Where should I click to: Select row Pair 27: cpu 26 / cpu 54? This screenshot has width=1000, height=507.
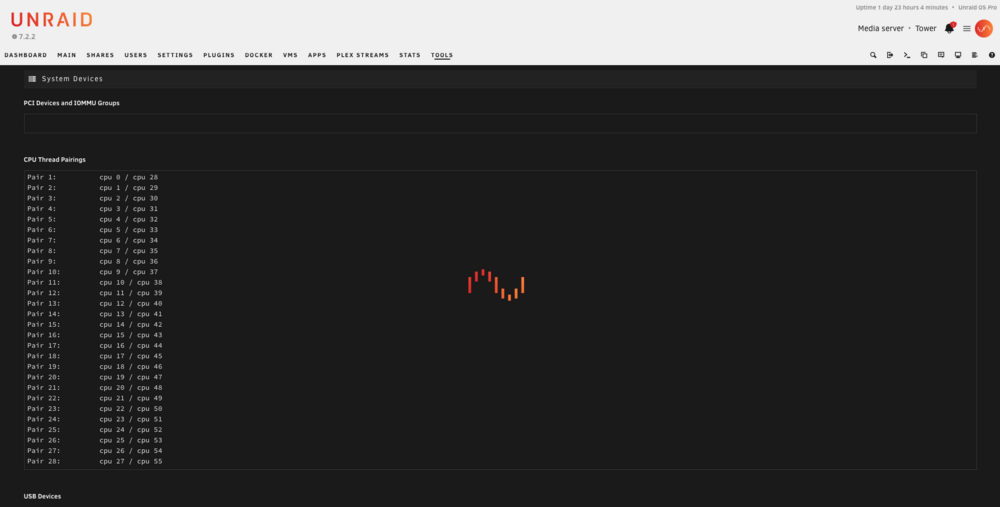tap(94, 451)
